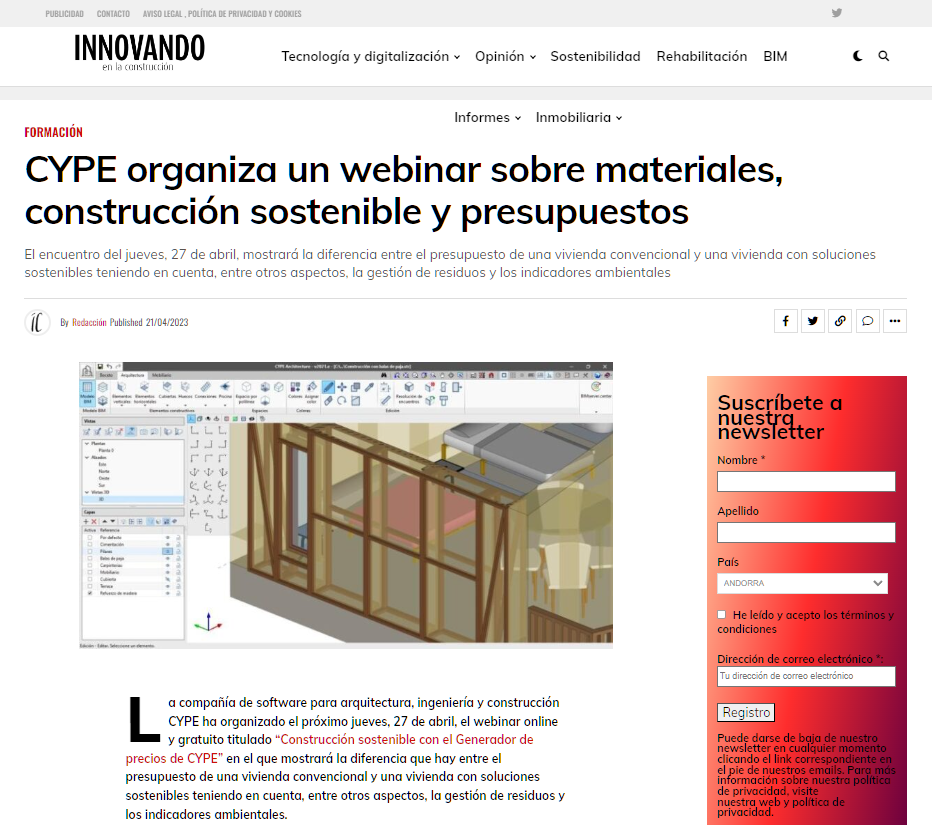Click the CYPE Architecture screenshot image
This screenshot has width=932, height=825.
pos(344,505)
